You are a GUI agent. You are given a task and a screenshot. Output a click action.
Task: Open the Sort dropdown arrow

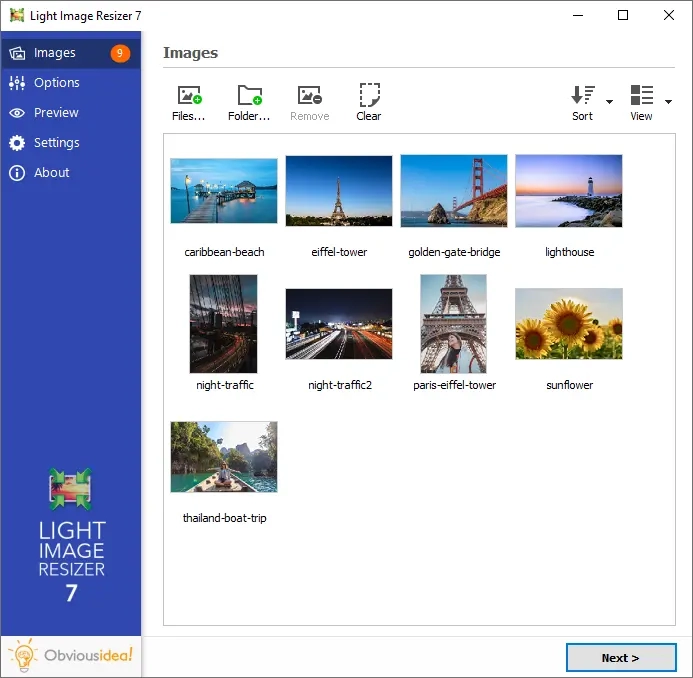point(609,102)
